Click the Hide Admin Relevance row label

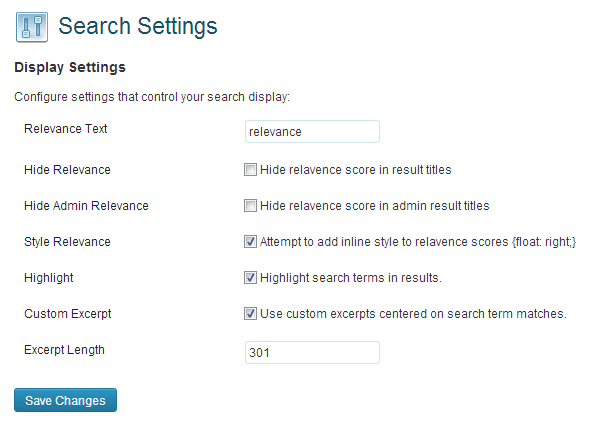click(86, 206)
